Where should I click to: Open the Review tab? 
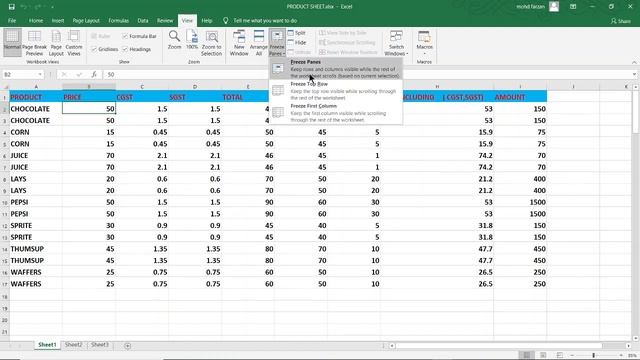pyautogui.click(x=165, y=20)
